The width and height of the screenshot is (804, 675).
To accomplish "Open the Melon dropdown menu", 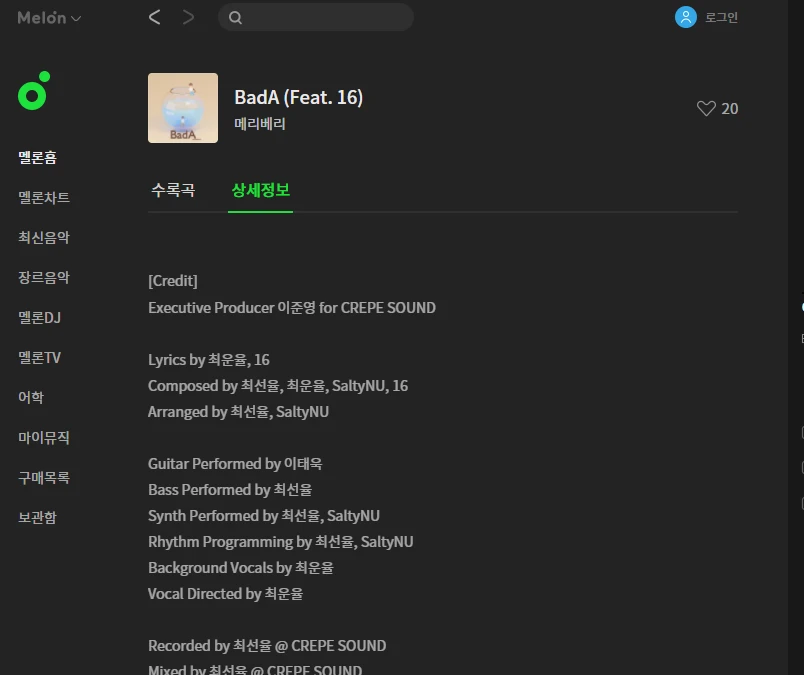I will click(x=49, y=18).
